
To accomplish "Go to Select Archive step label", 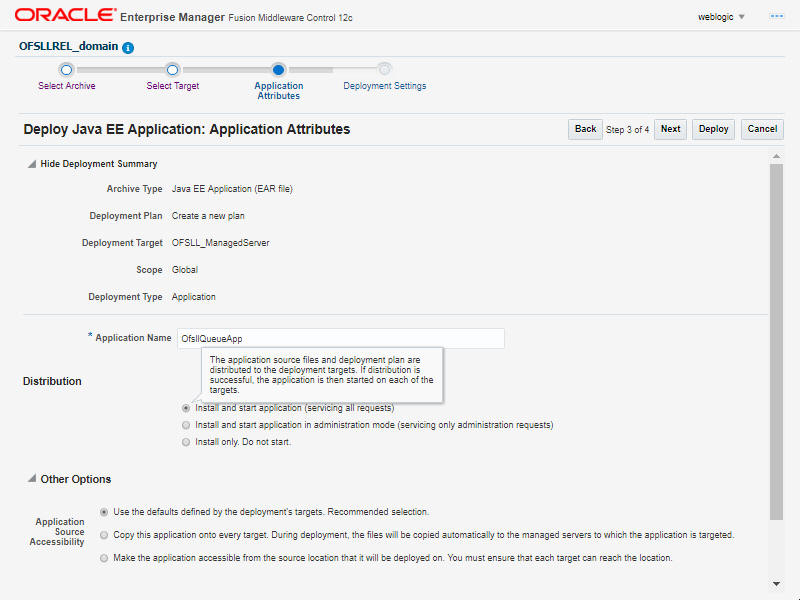I will click(x=67, y=86).
